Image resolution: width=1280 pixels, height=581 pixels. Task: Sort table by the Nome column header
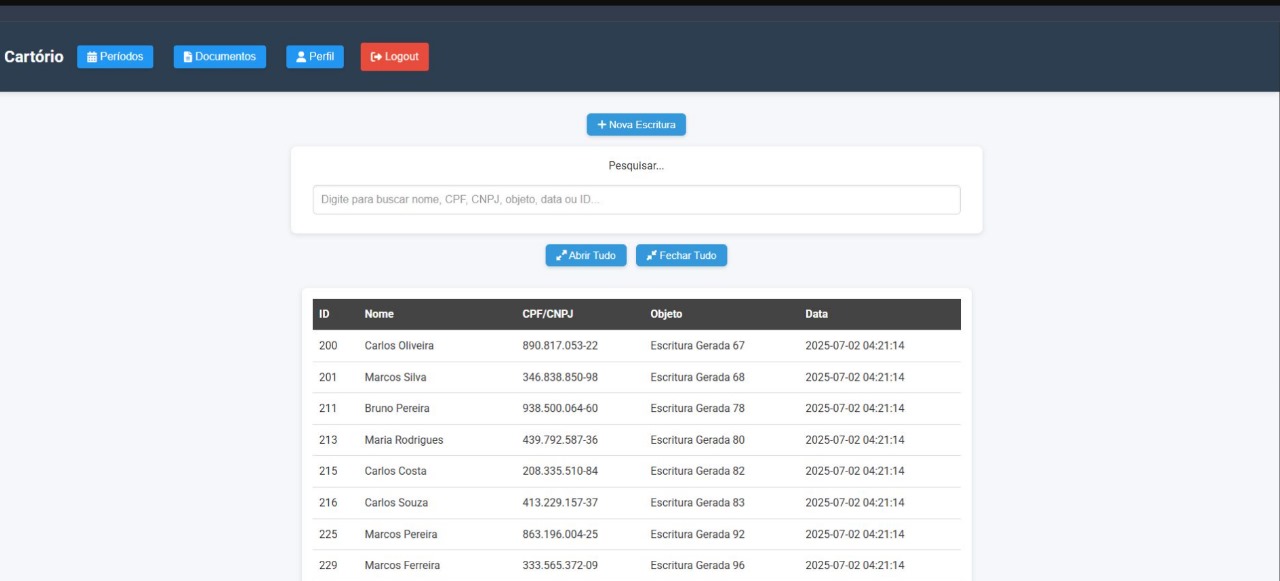(379, 314)
